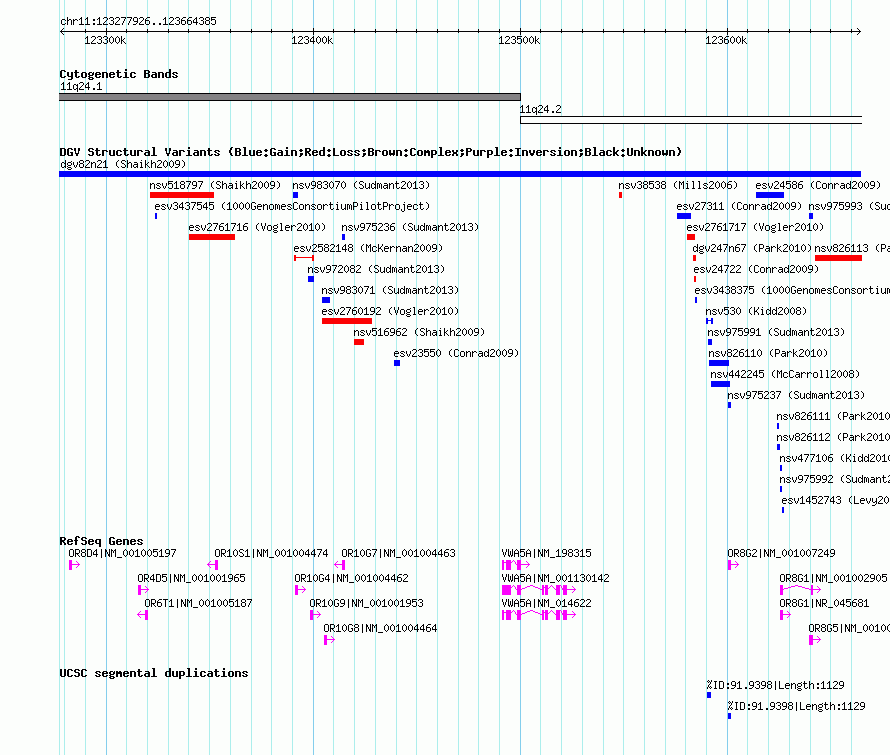Open the nsv826112 variant label
The image size is (890, 755).
pyautogui.click(x=833, y=437)
